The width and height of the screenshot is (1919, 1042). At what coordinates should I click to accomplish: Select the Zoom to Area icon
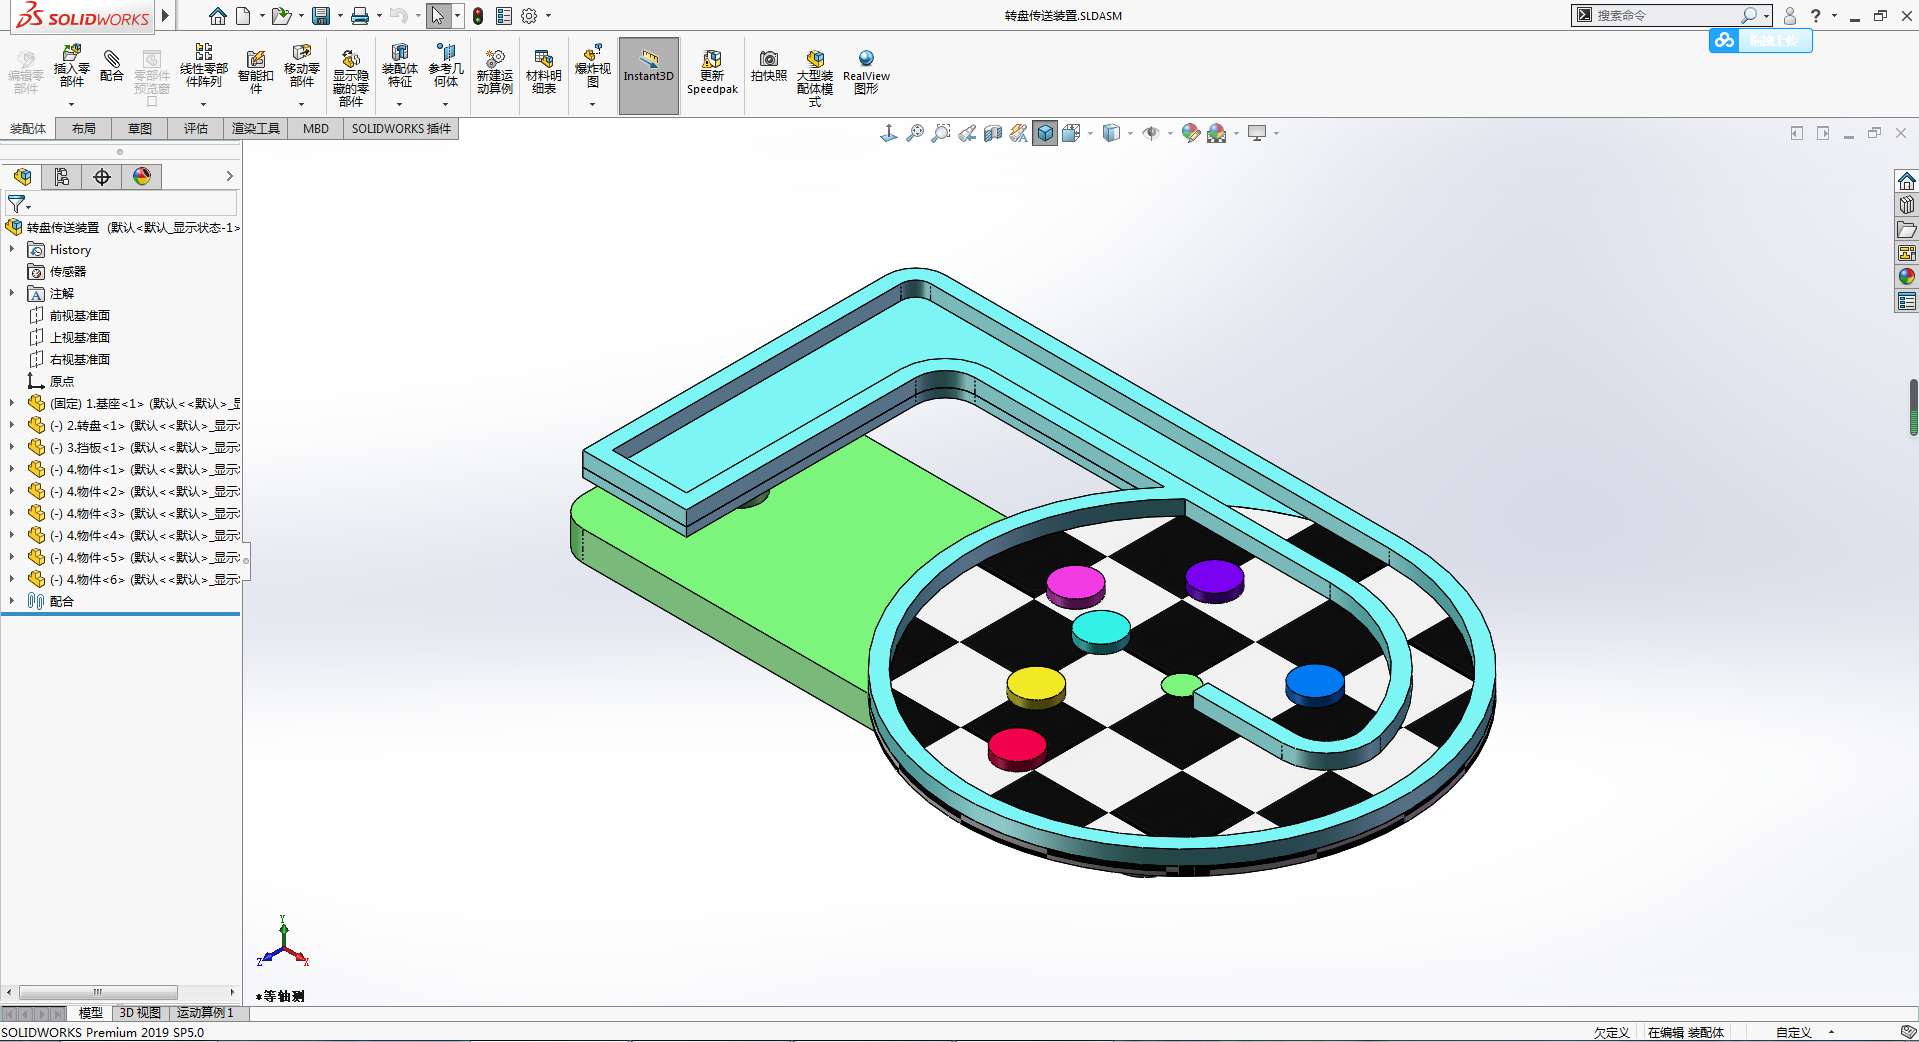[941, 133]
